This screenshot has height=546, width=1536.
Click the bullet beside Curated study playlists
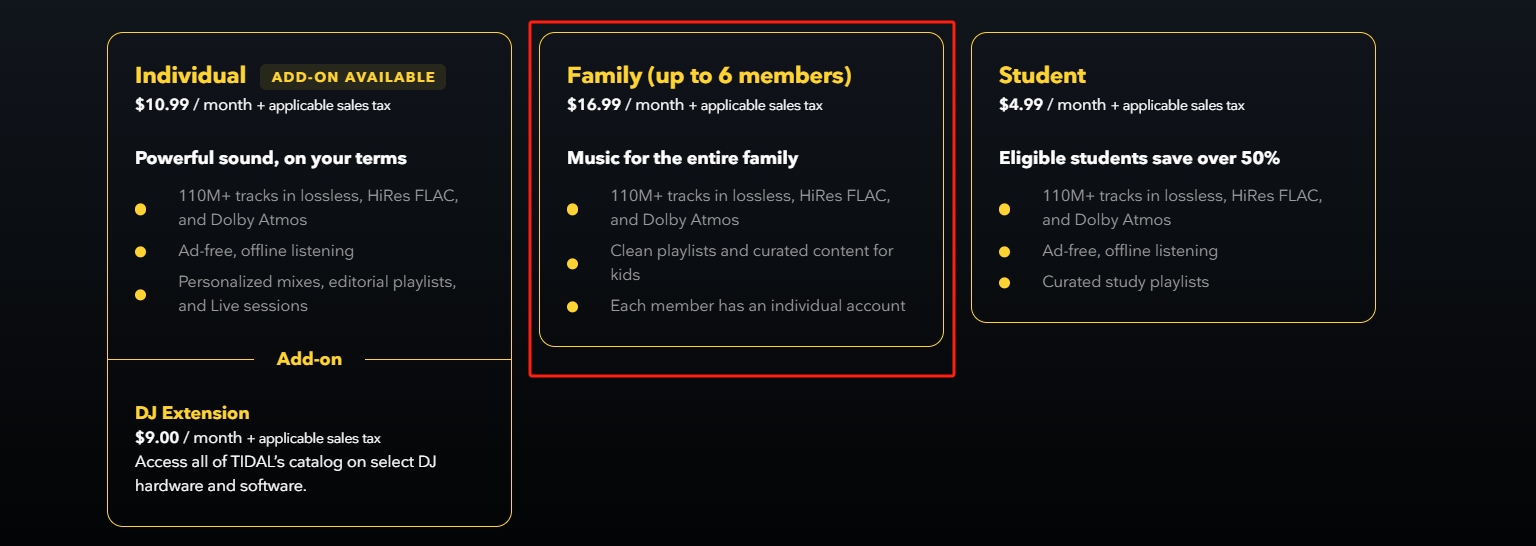pos(1004,282)
